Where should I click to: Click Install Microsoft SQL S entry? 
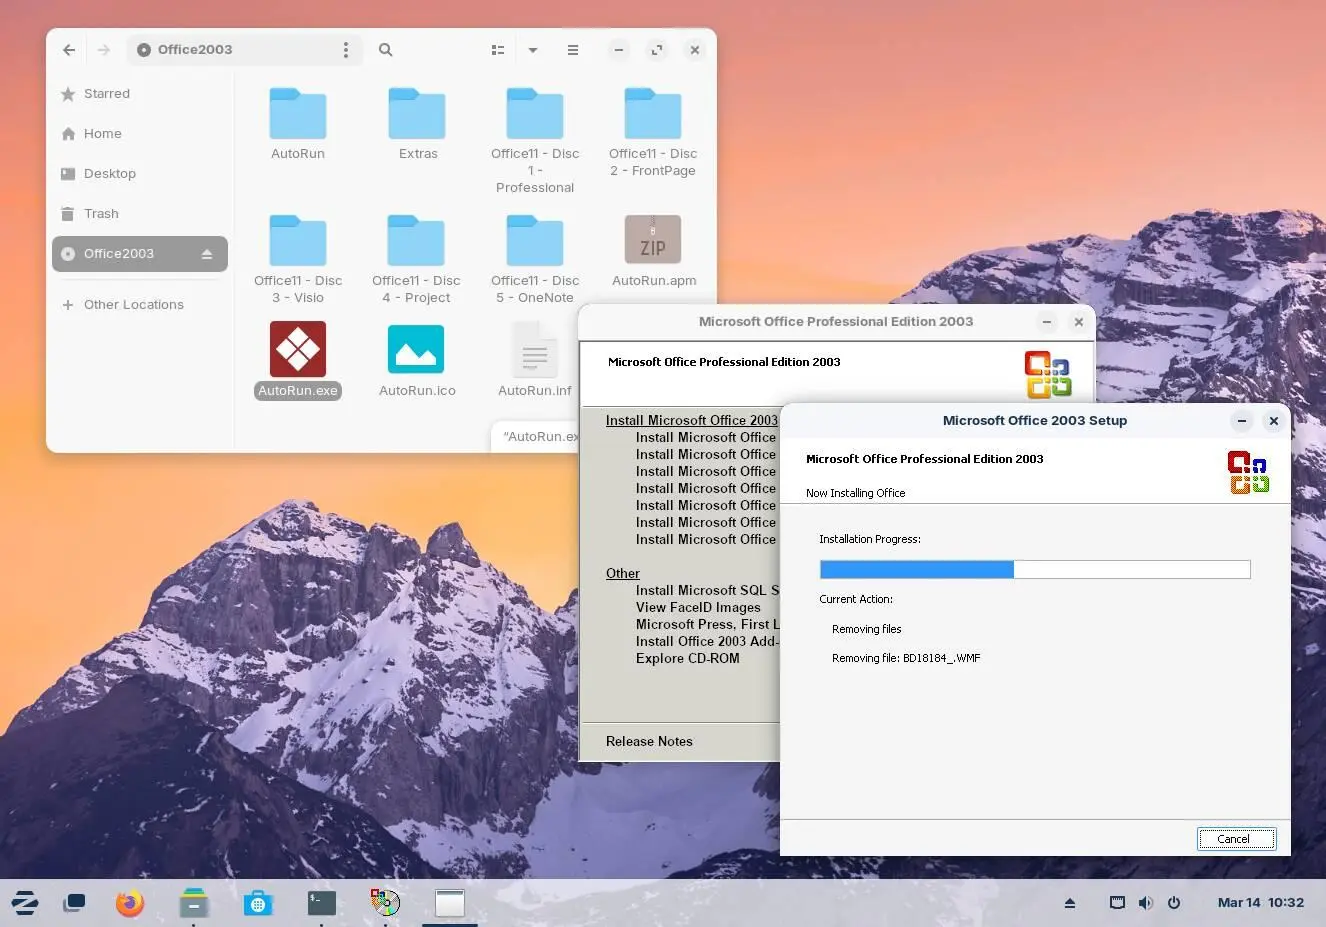(x=707, y=591)
